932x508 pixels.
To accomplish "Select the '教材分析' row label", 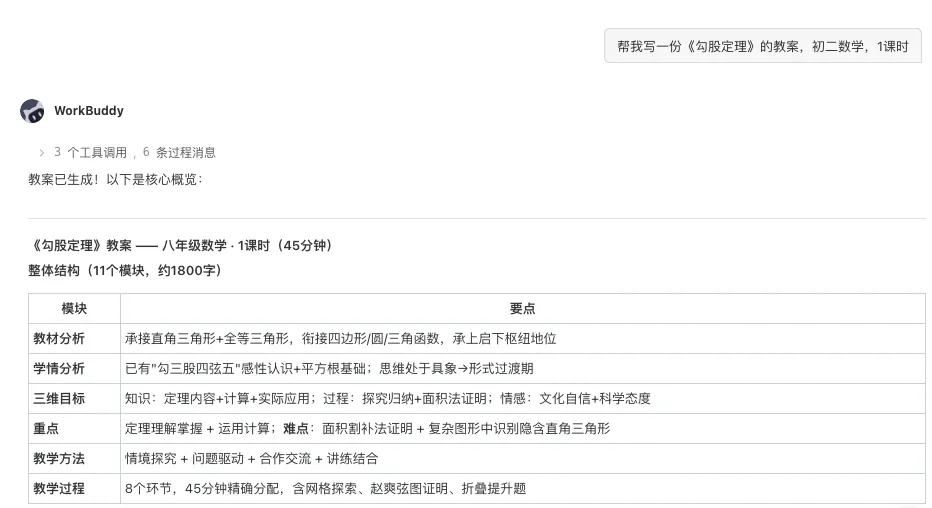I will tap(59, 339).
